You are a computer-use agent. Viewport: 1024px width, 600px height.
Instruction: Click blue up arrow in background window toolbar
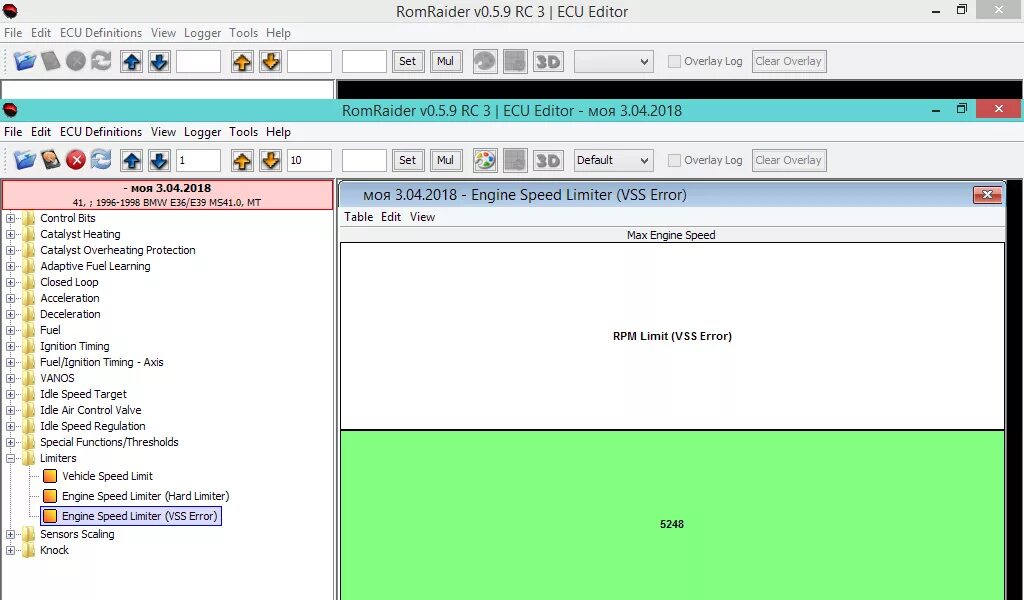132,62
